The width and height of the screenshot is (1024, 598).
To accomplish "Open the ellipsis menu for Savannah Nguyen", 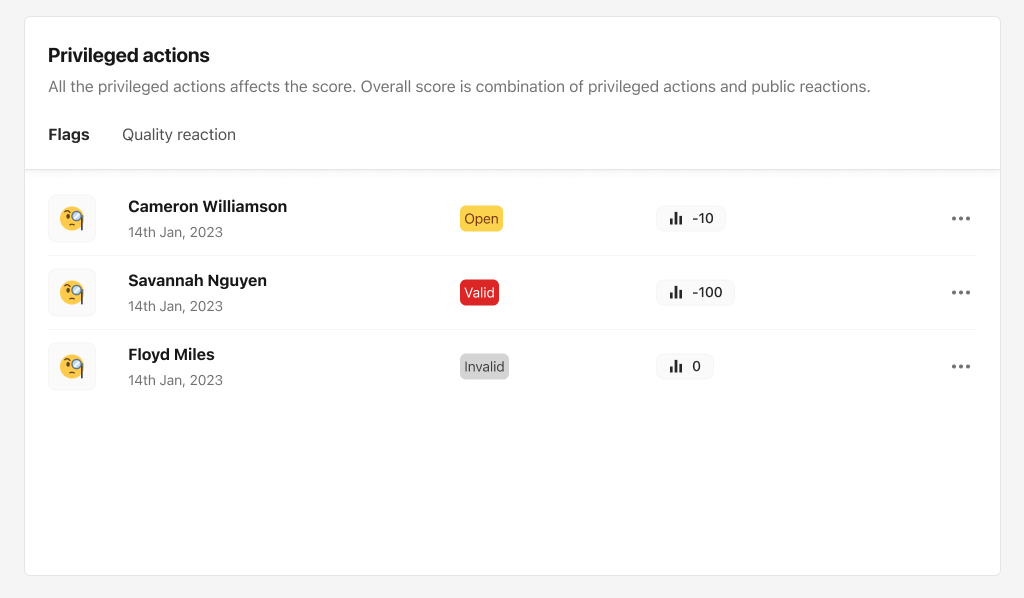I will point(961,292).
